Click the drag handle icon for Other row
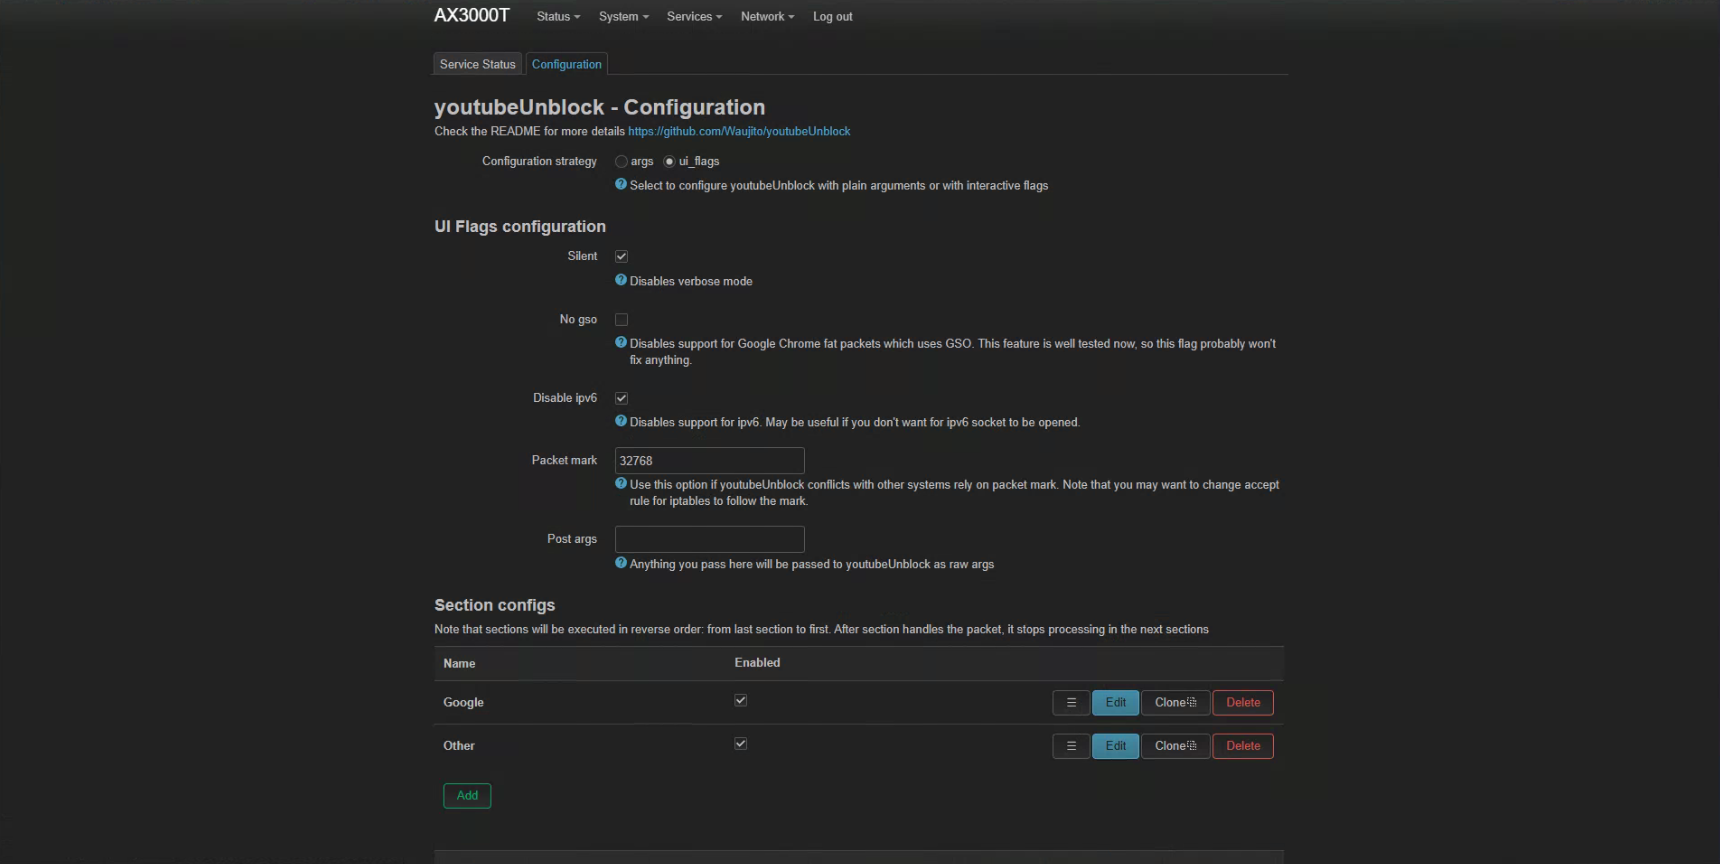Image resolution: width=1720 pixels, height=864 pixels. click(1070, 746)
